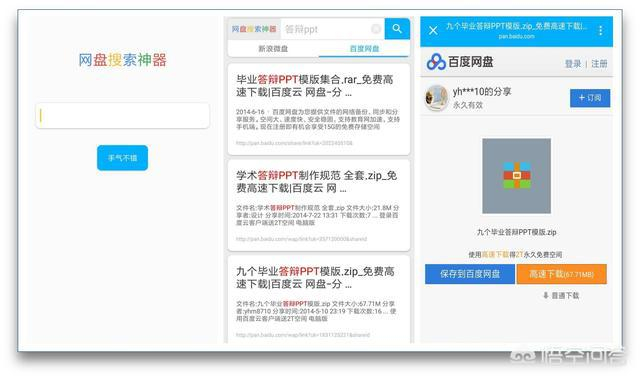Click the small 网盘搜索神器 logo
This screenshot has height=378, width=640.
[254, 29]
